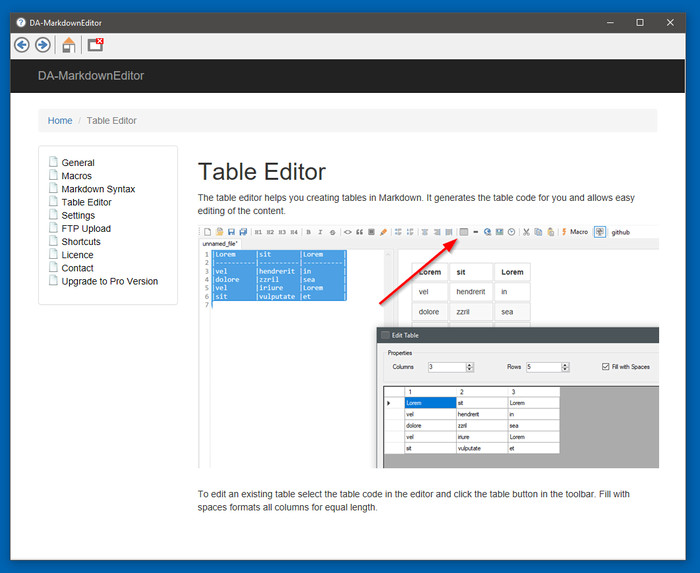Click the github label in screenshot toolbar
The height and width of the screenshot is (573, 700).
(621, 232)
